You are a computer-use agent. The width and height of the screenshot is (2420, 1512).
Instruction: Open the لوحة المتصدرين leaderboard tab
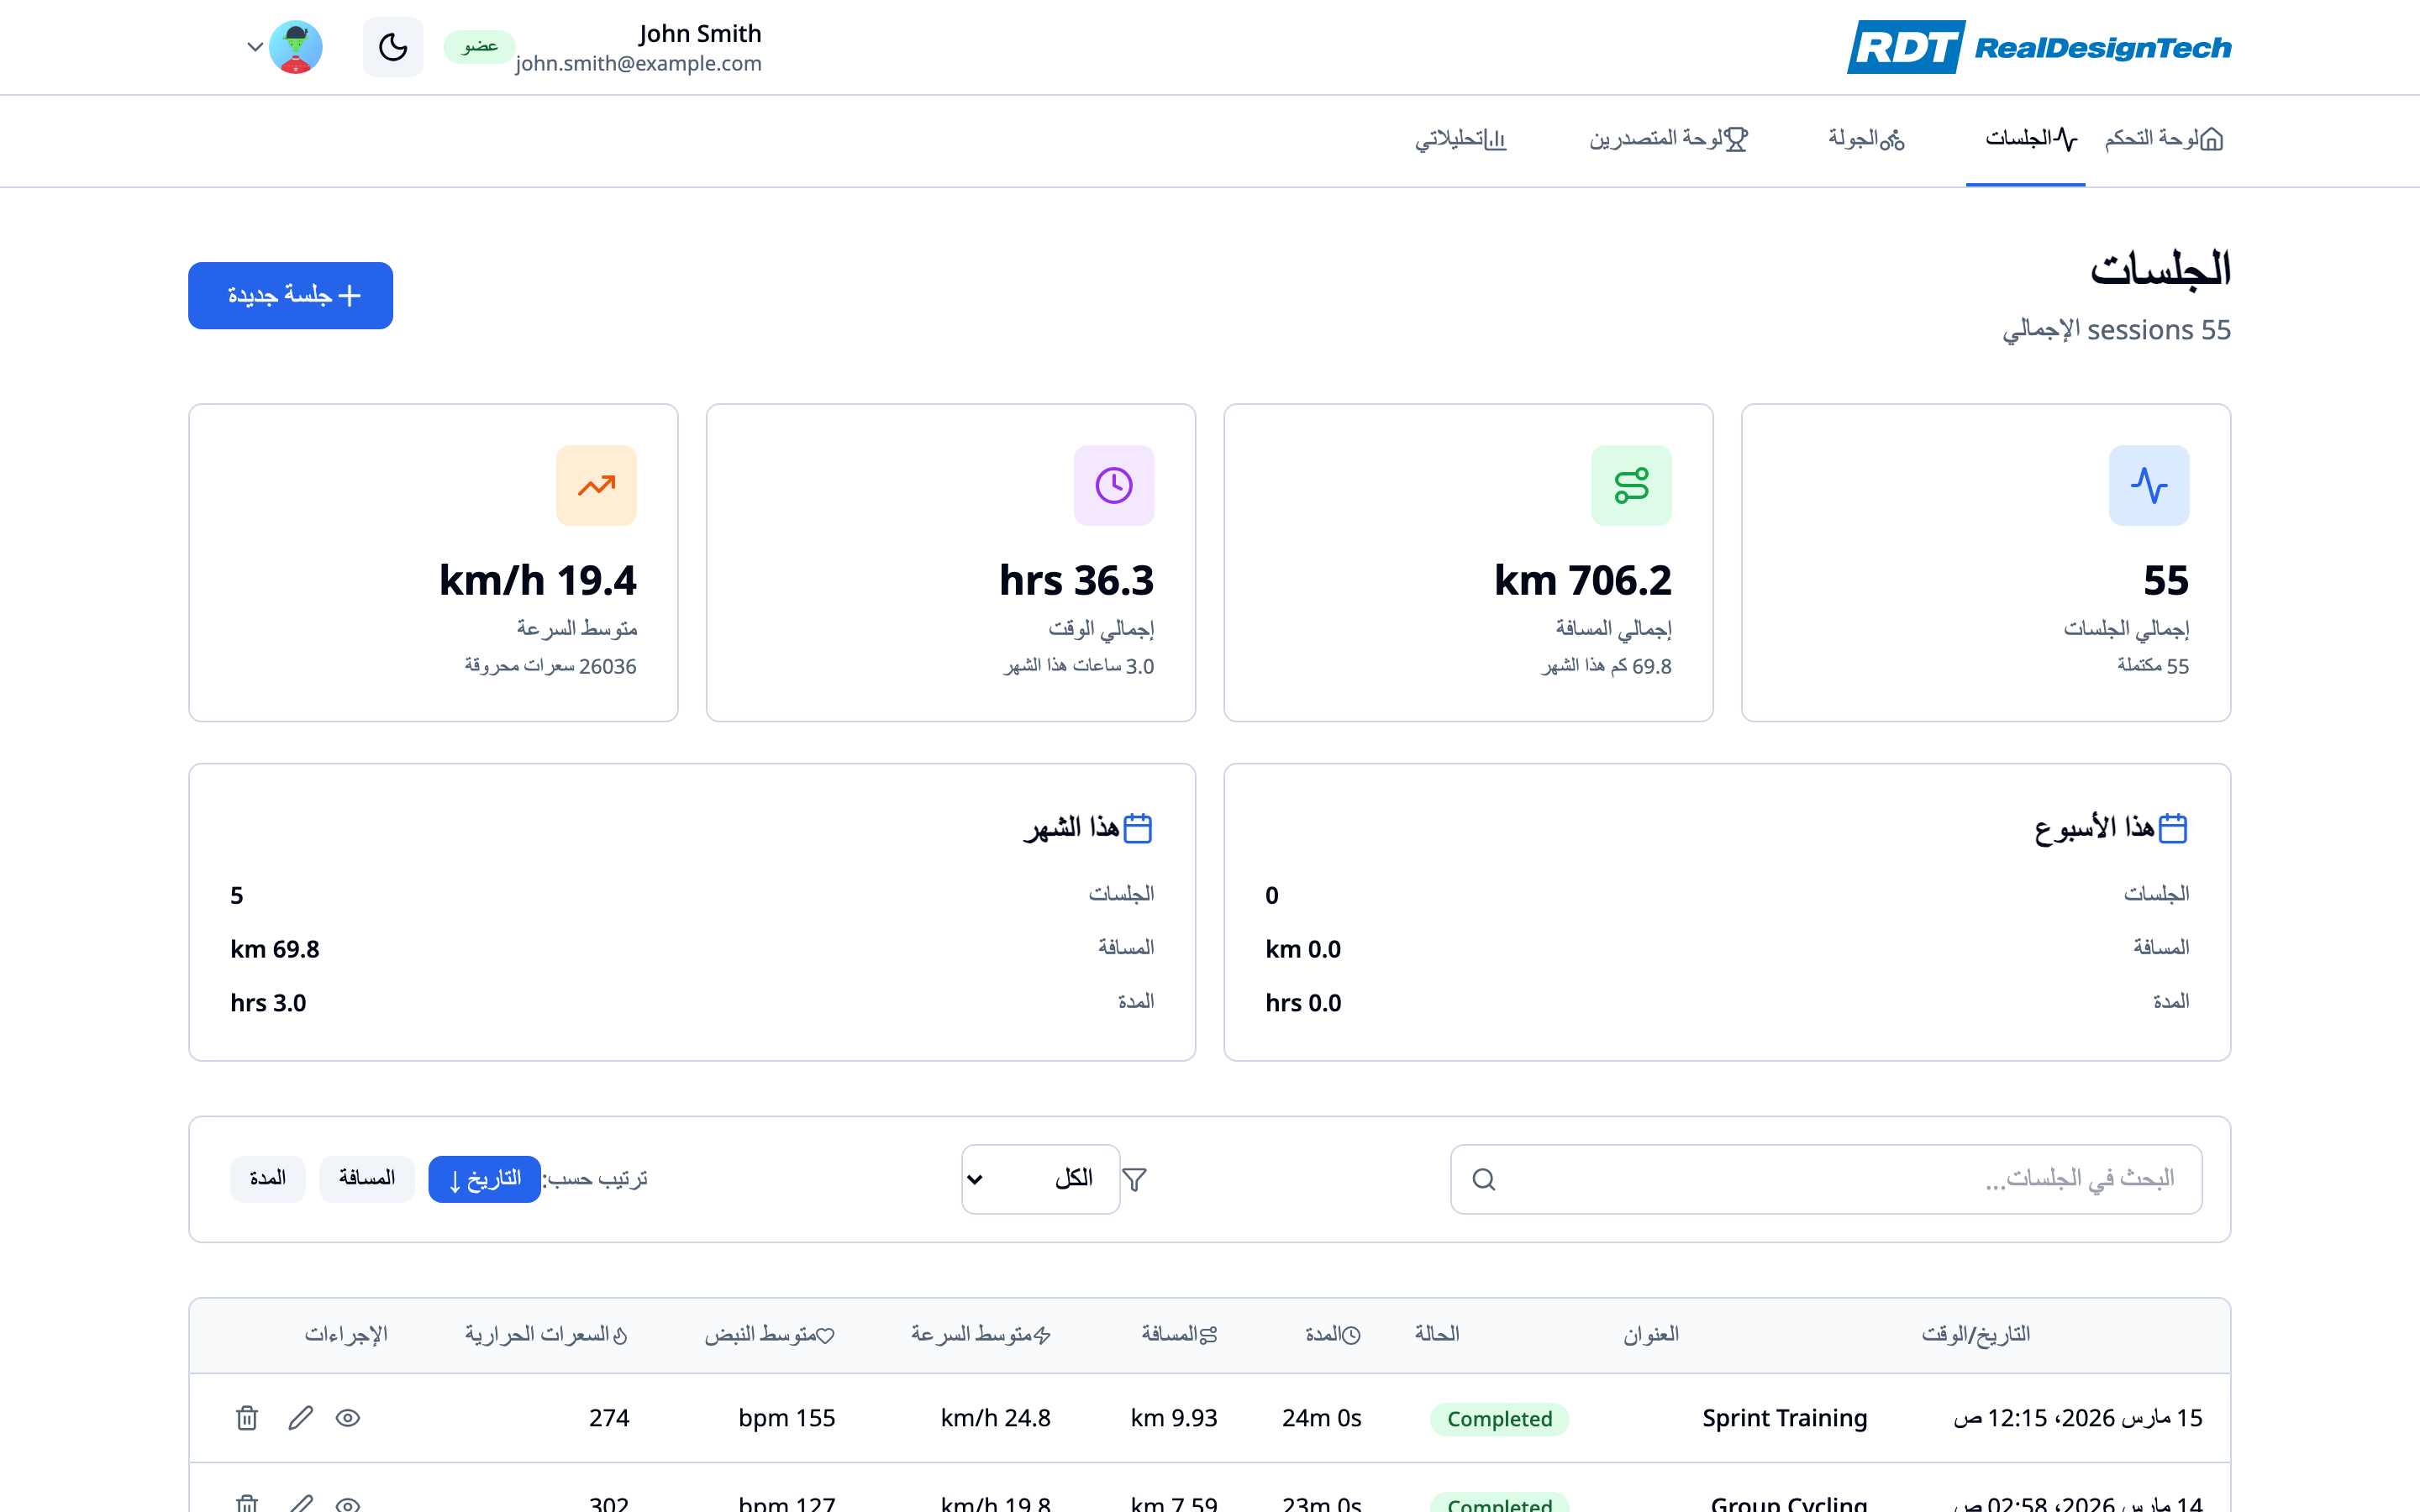(x=1668, y=139)
